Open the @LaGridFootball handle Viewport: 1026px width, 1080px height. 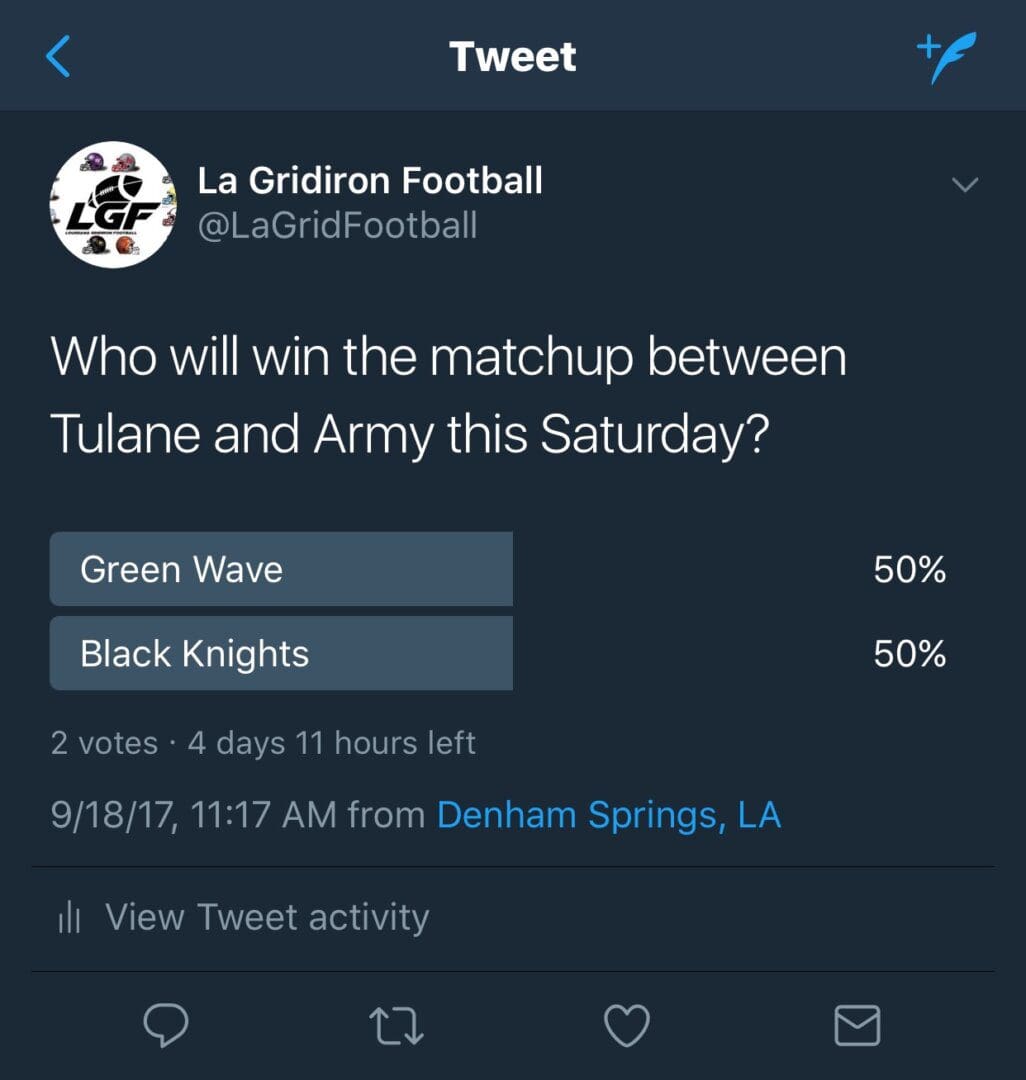pos(337,225)
